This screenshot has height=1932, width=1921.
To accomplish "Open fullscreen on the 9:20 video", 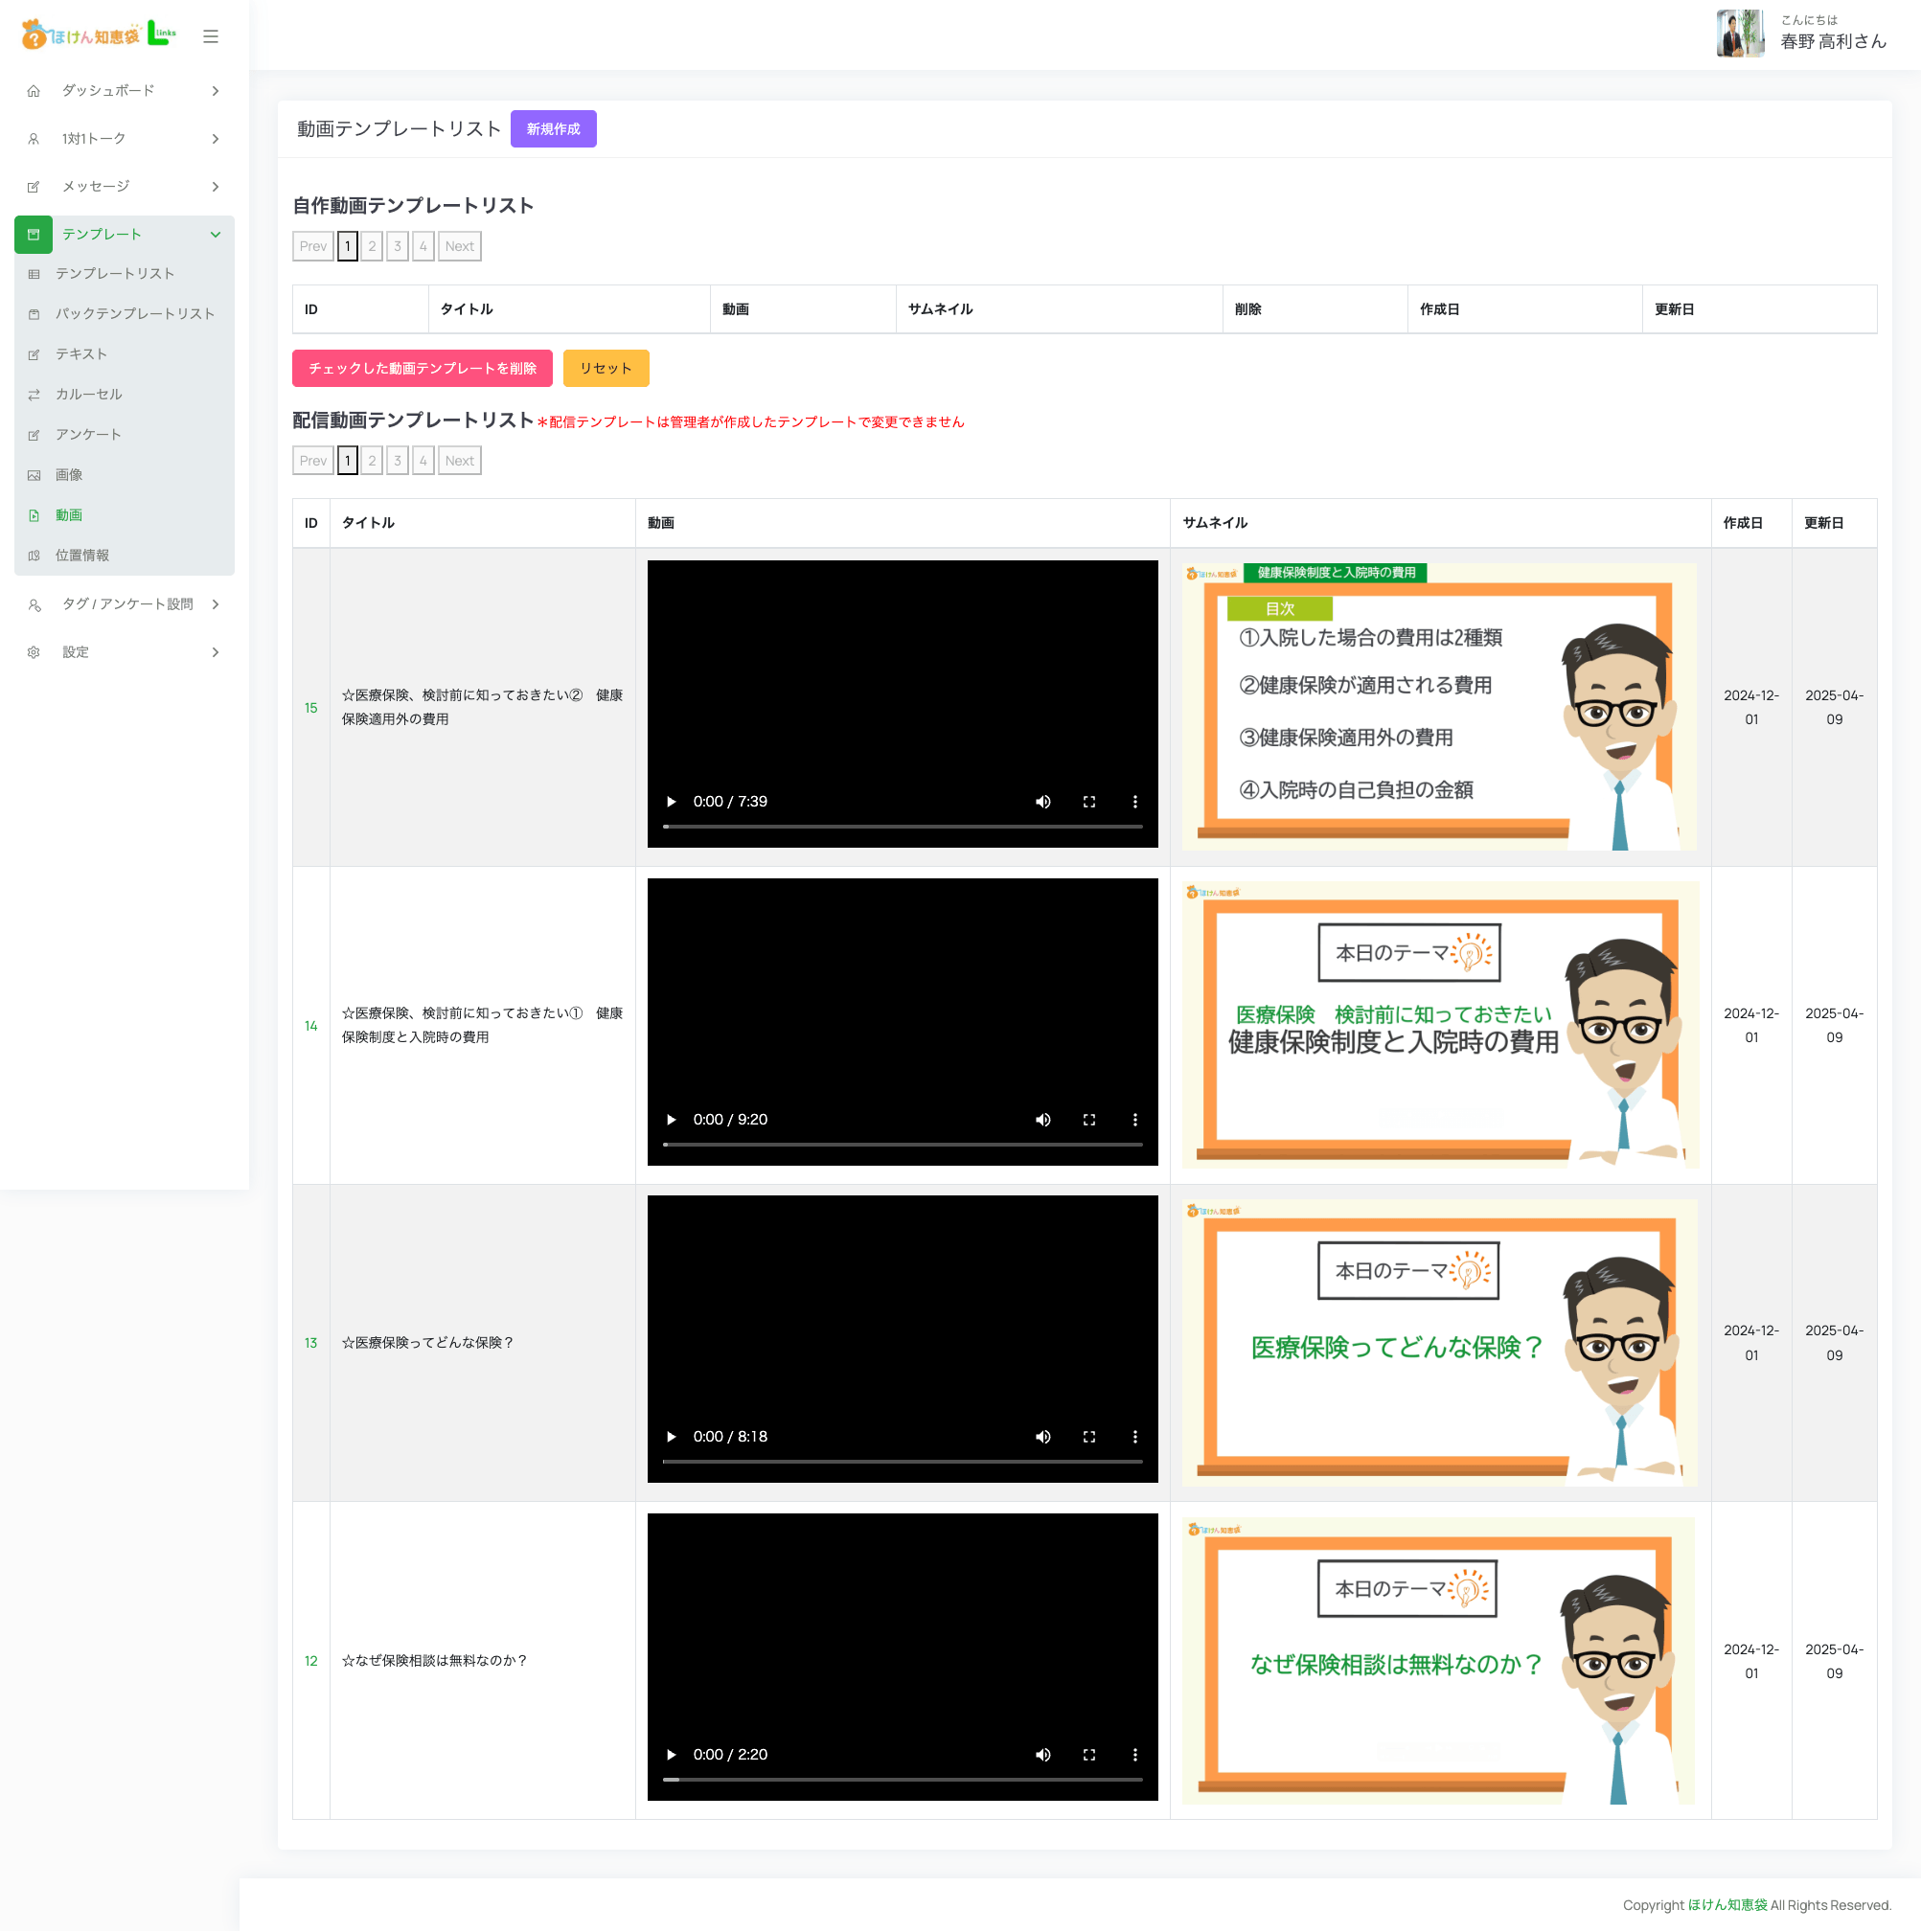I will pyautogui.click(x=1088, y=1120).
